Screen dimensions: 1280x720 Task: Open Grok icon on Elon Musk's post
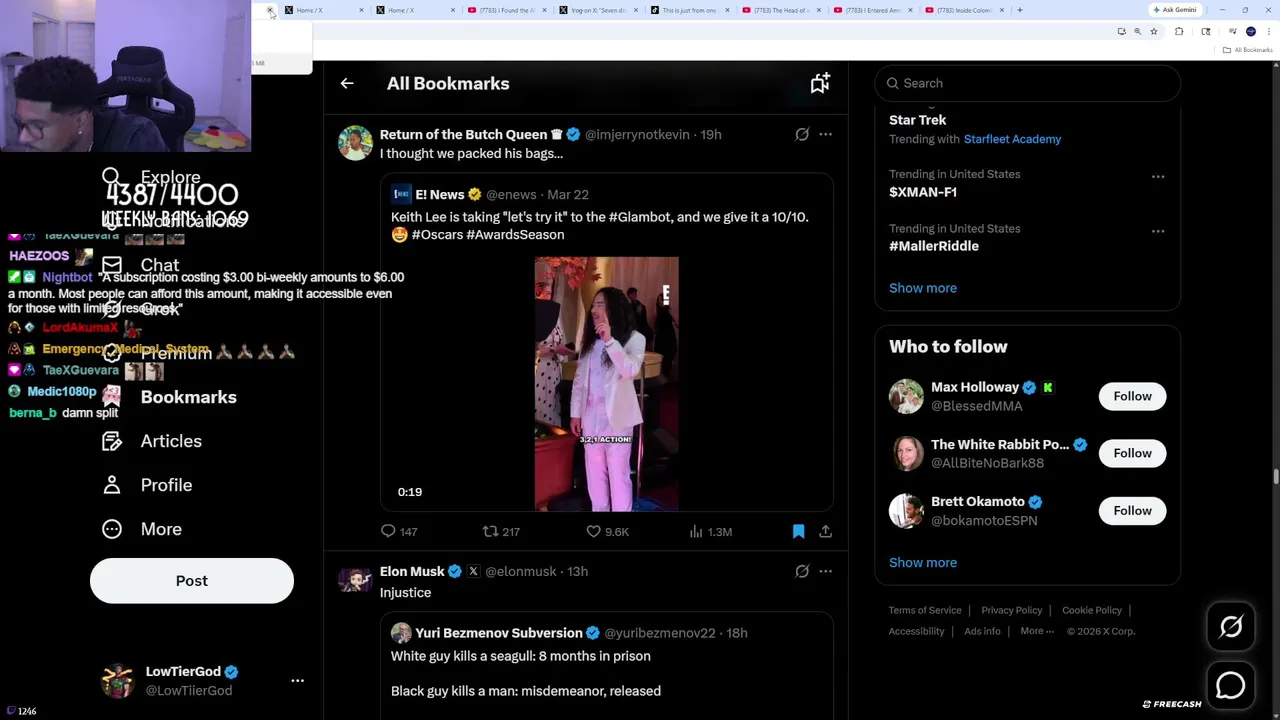[x=802, y=571]
